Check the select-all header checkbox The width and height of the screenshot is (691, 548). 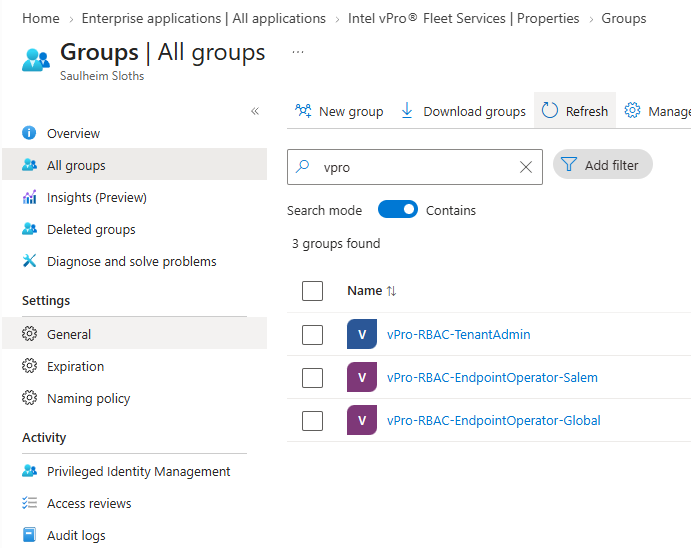(312, 291)
